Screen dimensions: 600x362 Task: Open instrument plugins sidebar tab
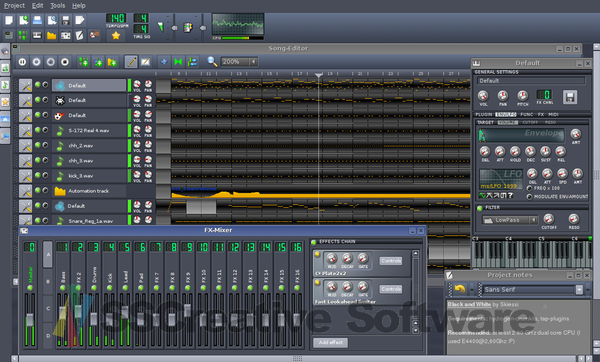click(5, 51)
